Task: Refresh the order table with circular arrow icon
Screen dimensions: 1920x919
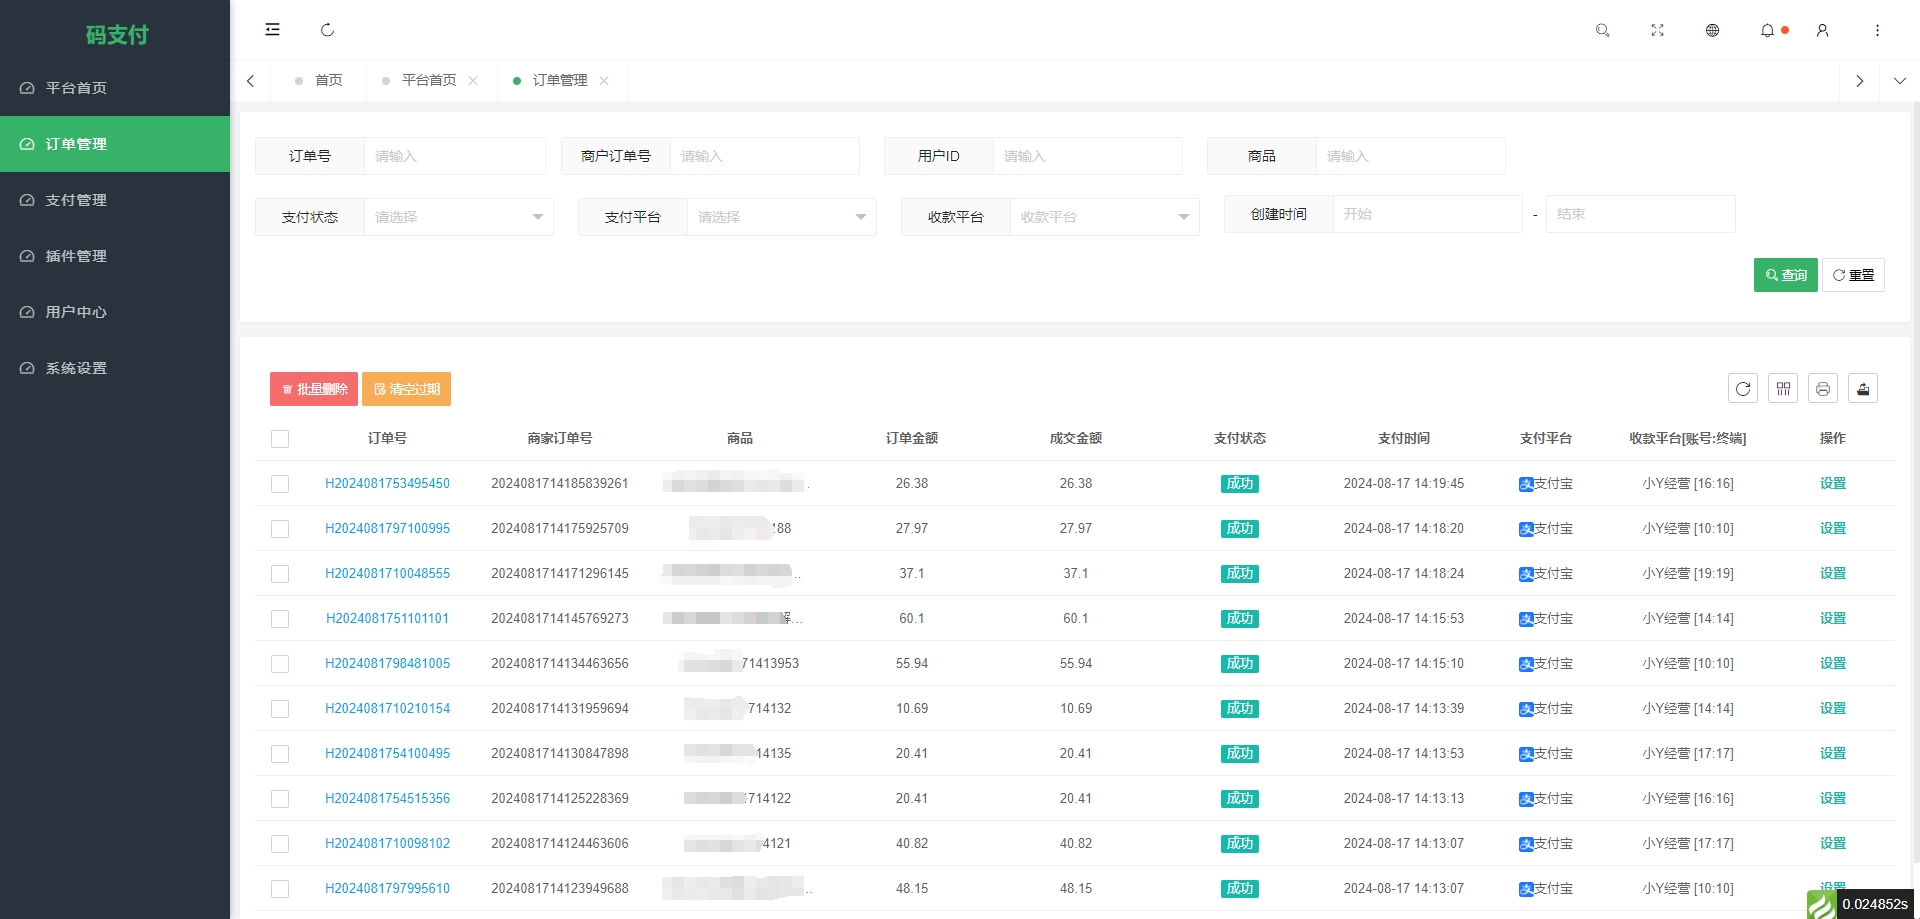Action: (1743, 388)
